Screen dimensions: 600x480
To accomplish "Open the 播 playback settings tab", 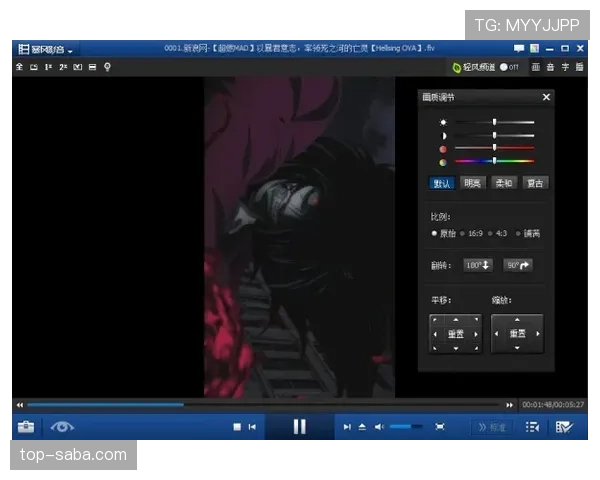I will click(580, 67).
